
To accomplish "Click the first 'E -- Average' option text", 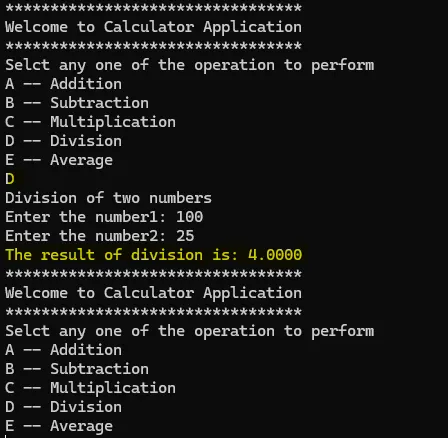I will tap(59, 160).
